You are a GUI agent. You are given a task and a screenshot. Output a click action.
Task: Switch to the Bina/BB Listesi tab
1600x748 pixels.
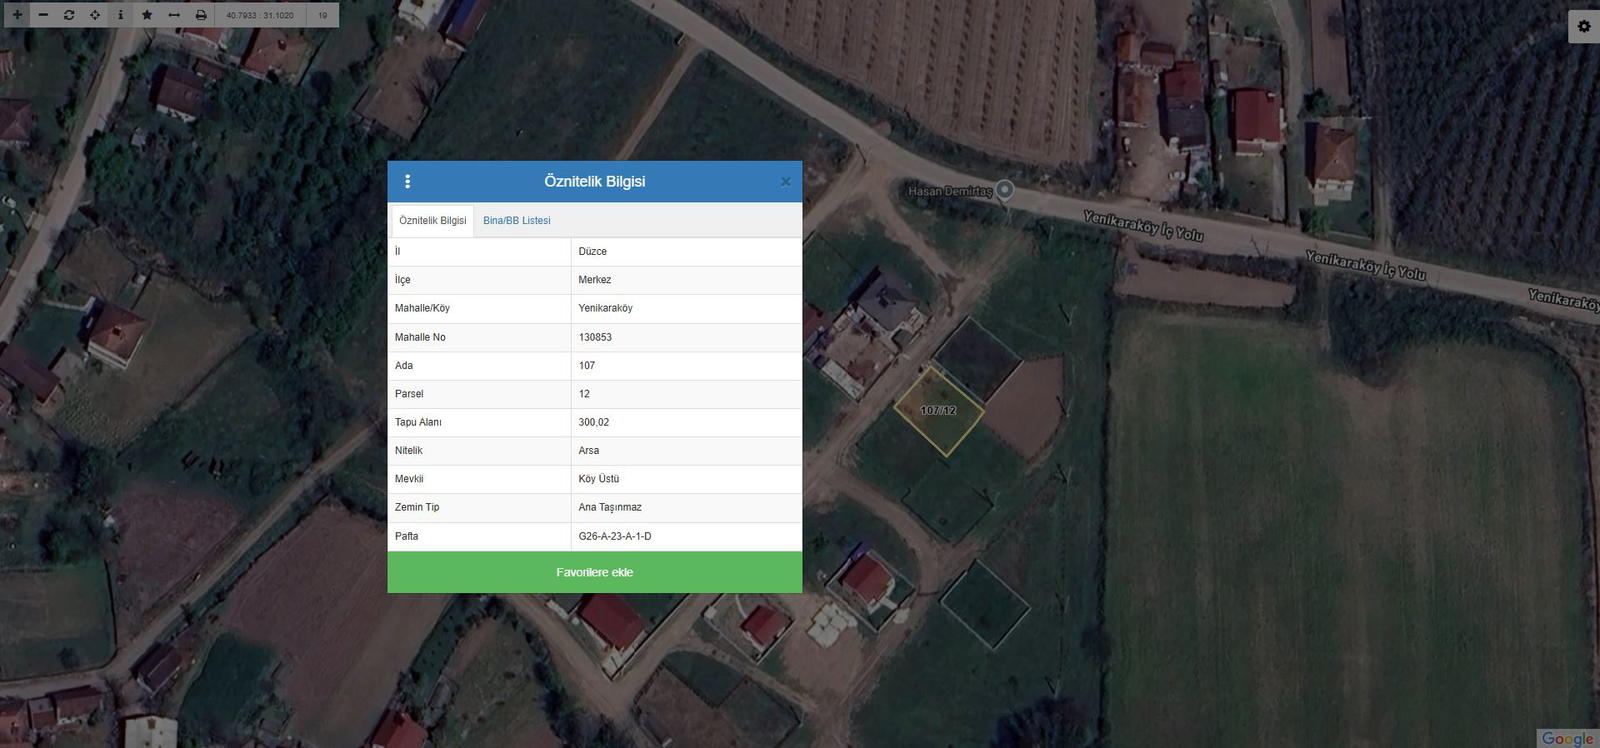pyautogui.click(x=516, y=221)
